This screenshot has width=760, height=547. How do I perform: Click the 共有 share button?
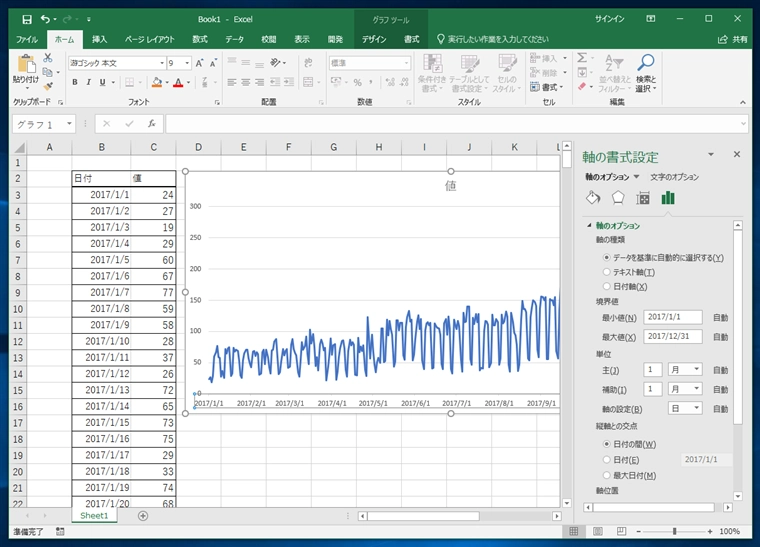tap(733, 39)
